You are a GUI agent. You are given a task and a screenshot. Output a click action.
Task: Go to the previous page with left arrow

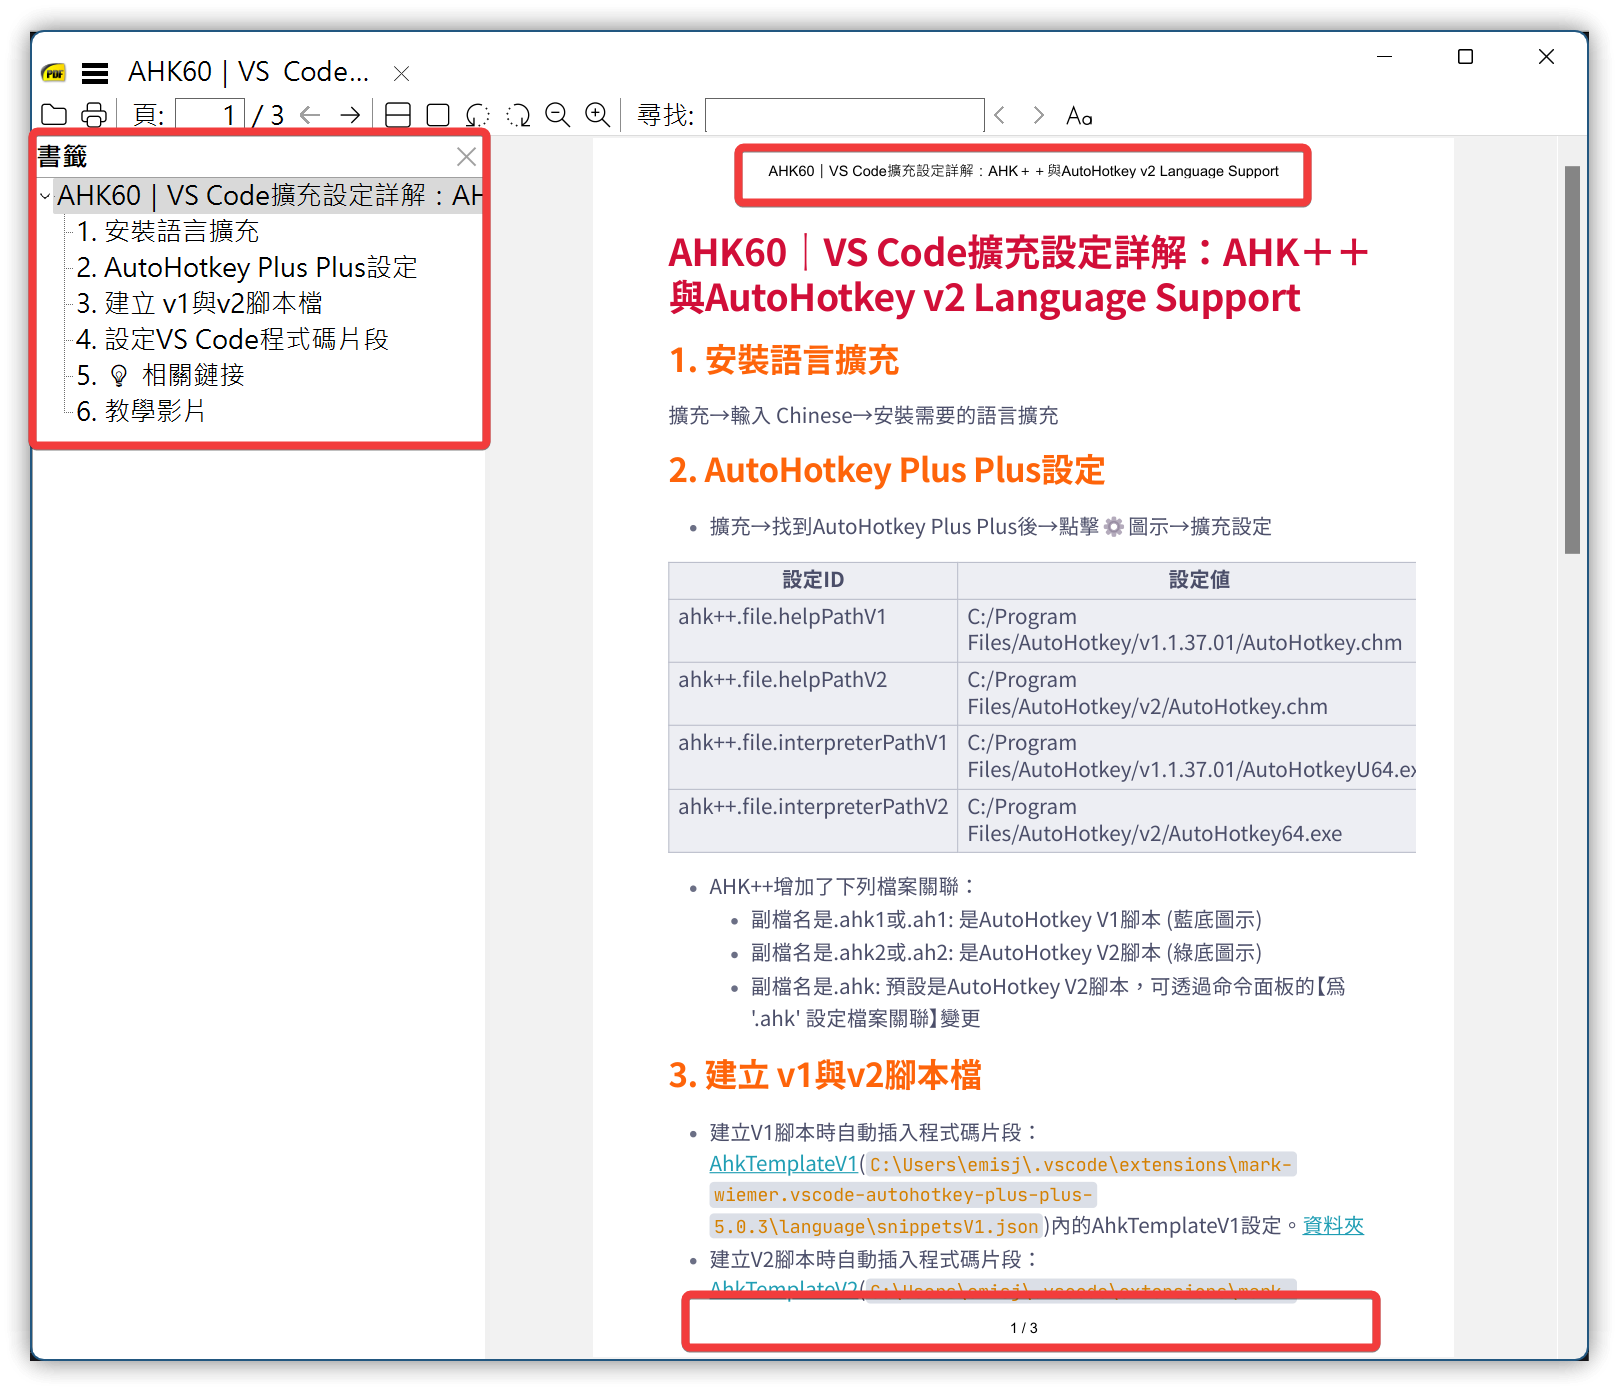310,115
